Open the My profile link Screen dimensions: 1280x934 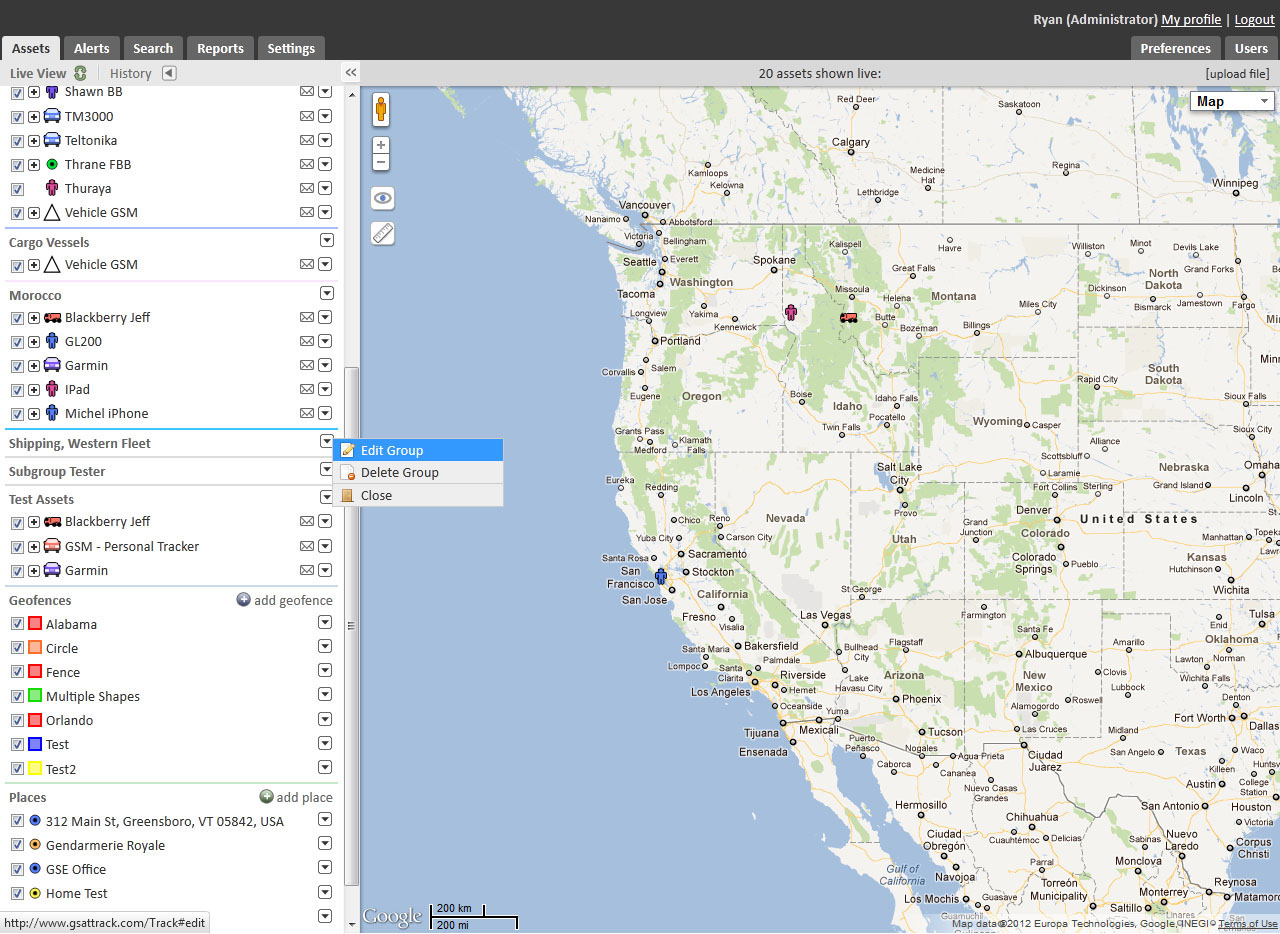pos(1191,19)
